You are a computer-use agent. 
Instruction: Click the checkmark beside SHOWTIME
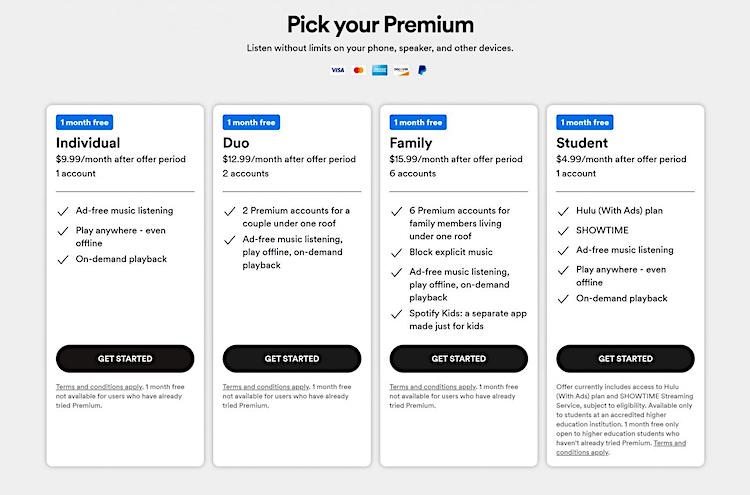tap(563, 231)
